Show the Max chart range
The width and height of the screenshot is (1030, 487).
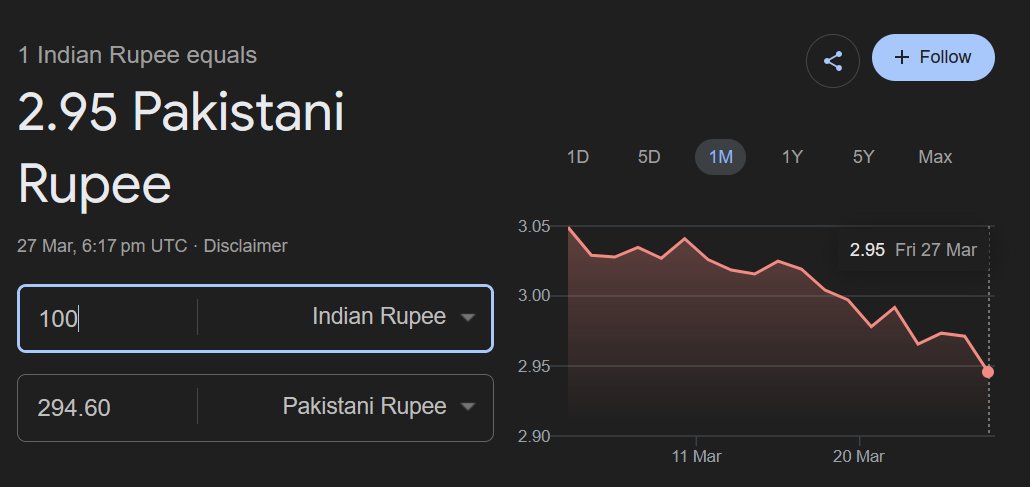coord(935,157)
